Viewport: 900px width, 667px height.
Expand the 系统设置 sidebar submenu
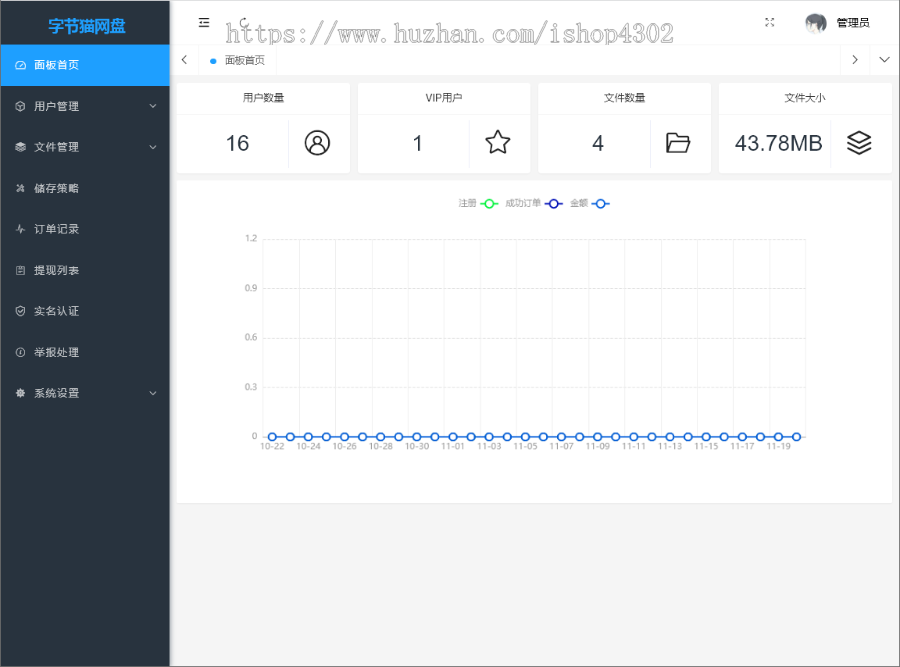[x=85, y=393]
